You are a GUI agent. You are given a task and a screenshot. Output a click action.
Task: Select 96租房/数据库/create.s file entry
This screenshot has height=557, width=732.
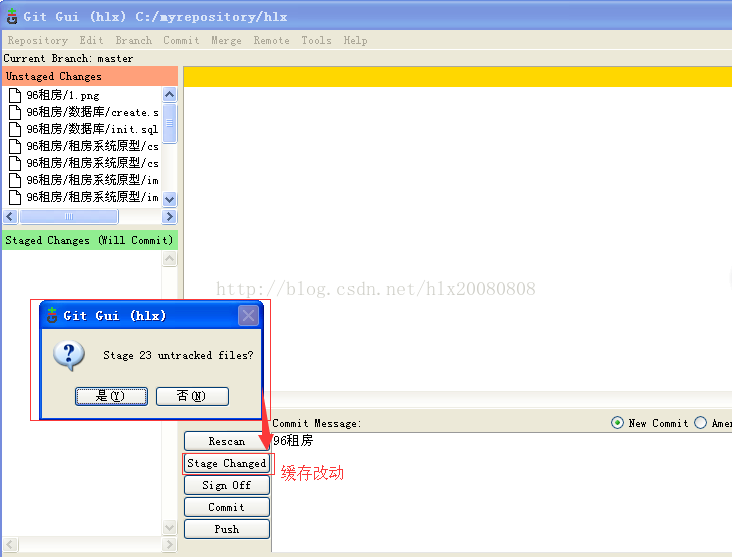tap(92, 113)
